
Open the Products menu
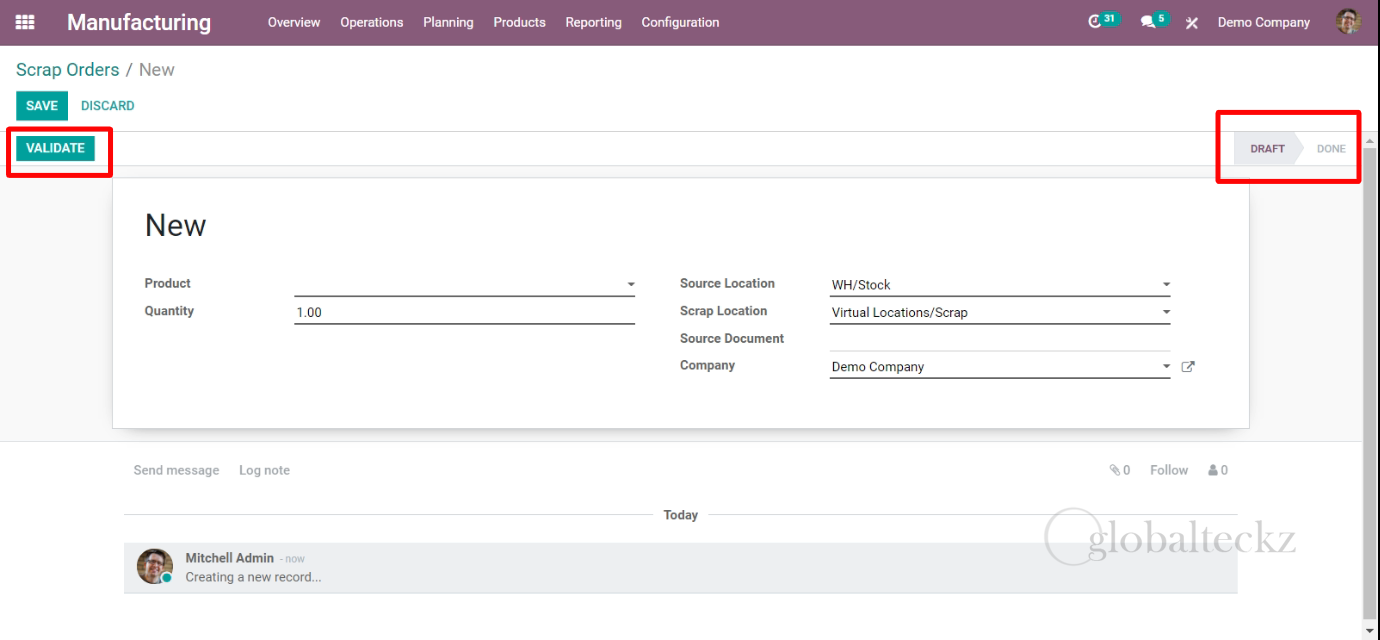(519, 22)
